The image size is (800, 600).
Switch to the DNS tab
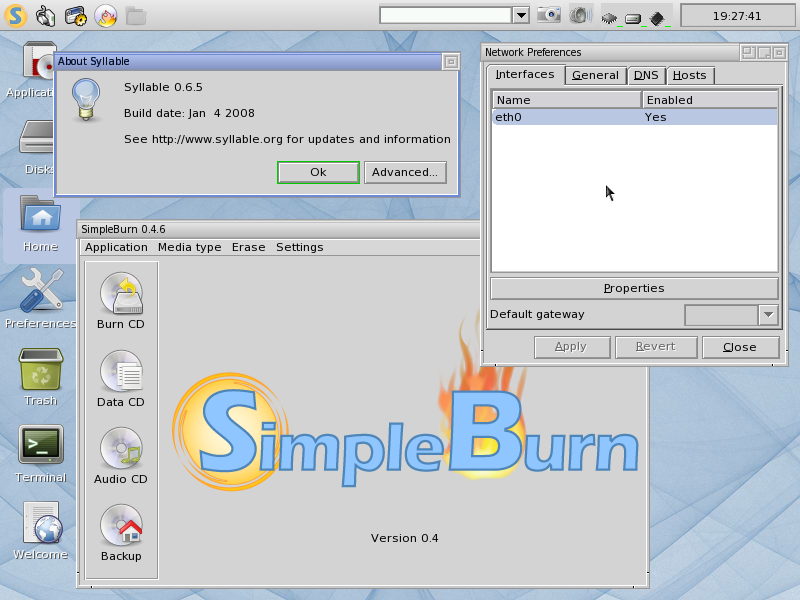(x=646, y=76)
